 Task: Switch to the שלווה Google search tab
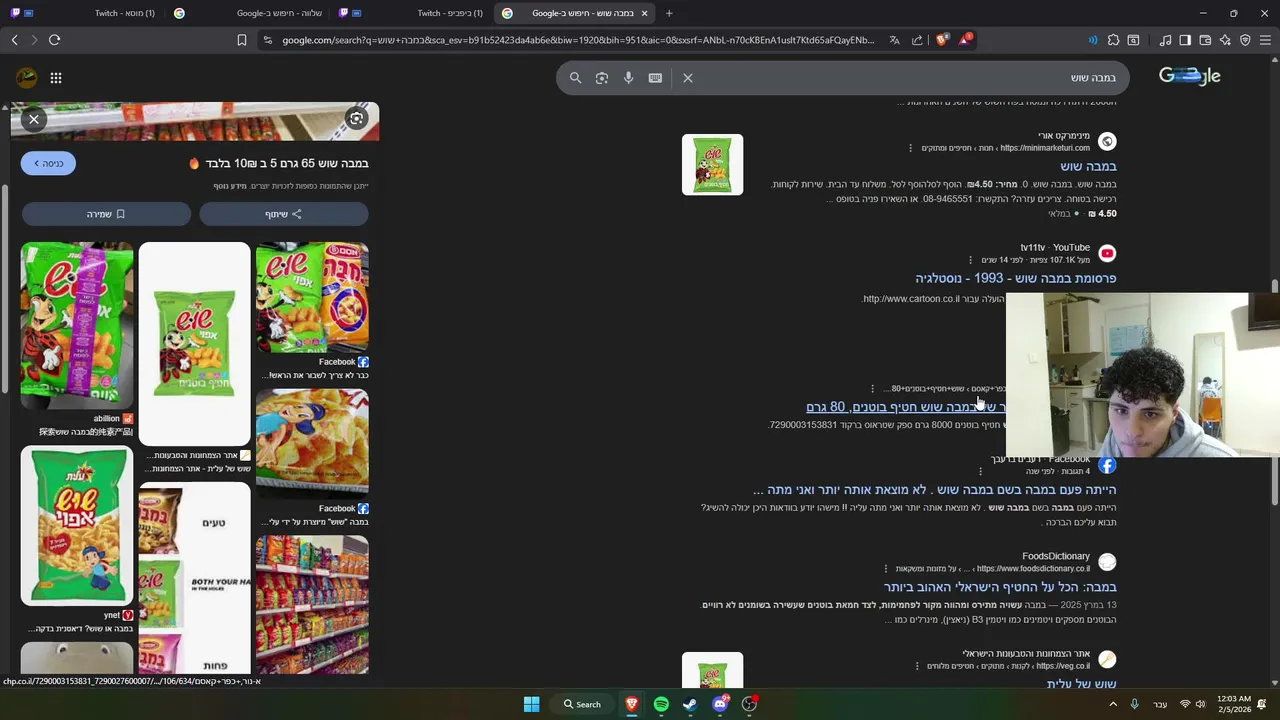point(248,13)
